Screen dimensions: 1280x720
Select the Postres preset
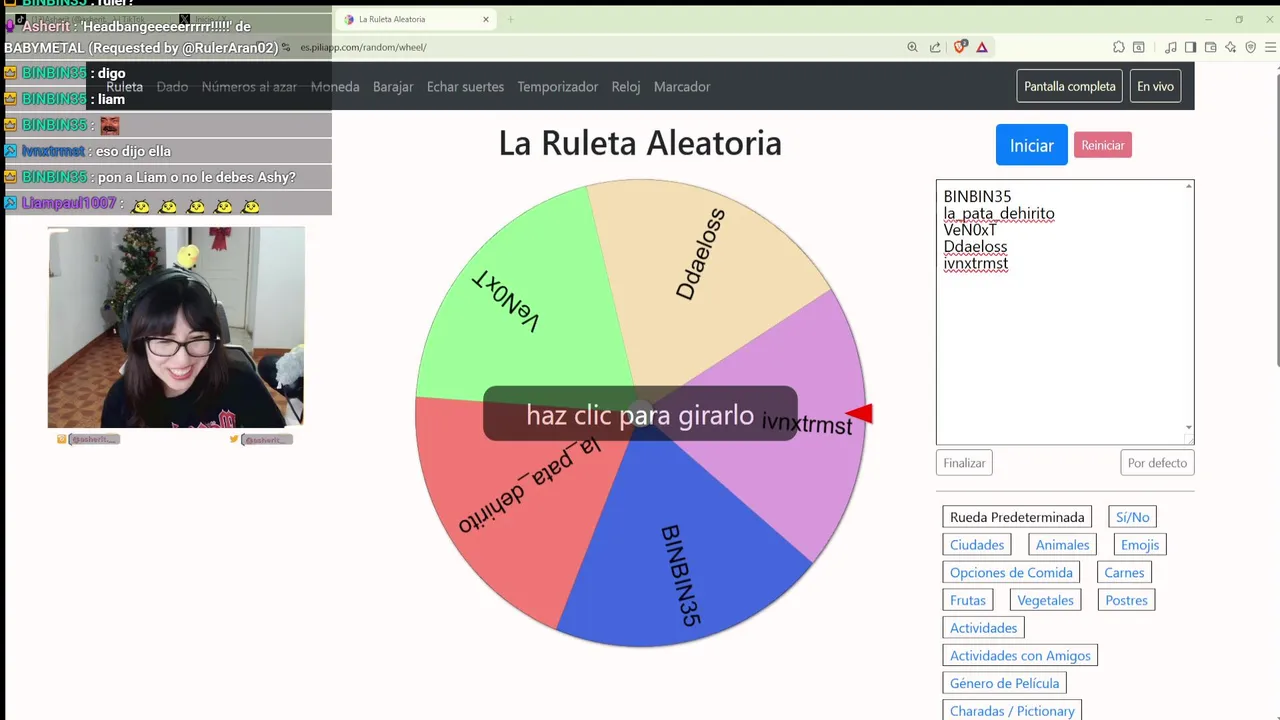pos(1126,600)
